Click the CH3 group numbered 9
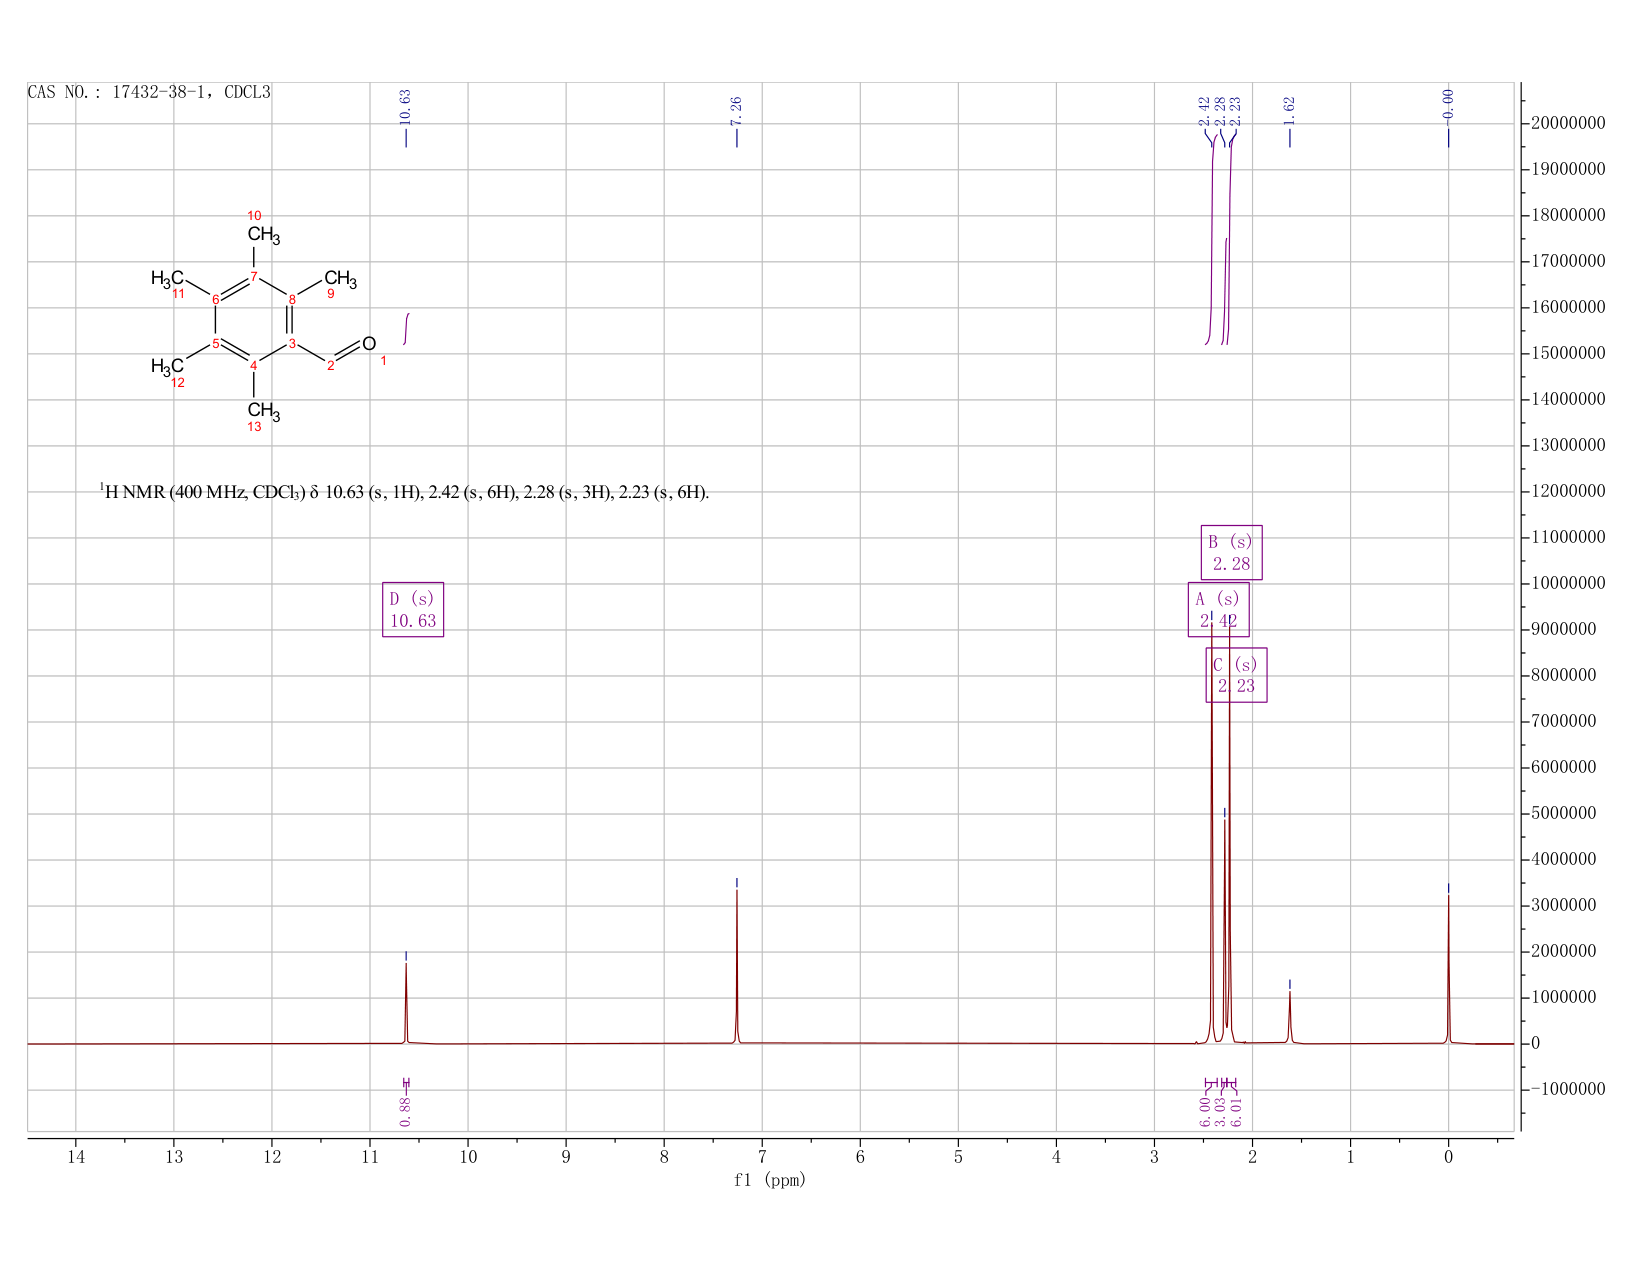 click(x=340, y=278)
